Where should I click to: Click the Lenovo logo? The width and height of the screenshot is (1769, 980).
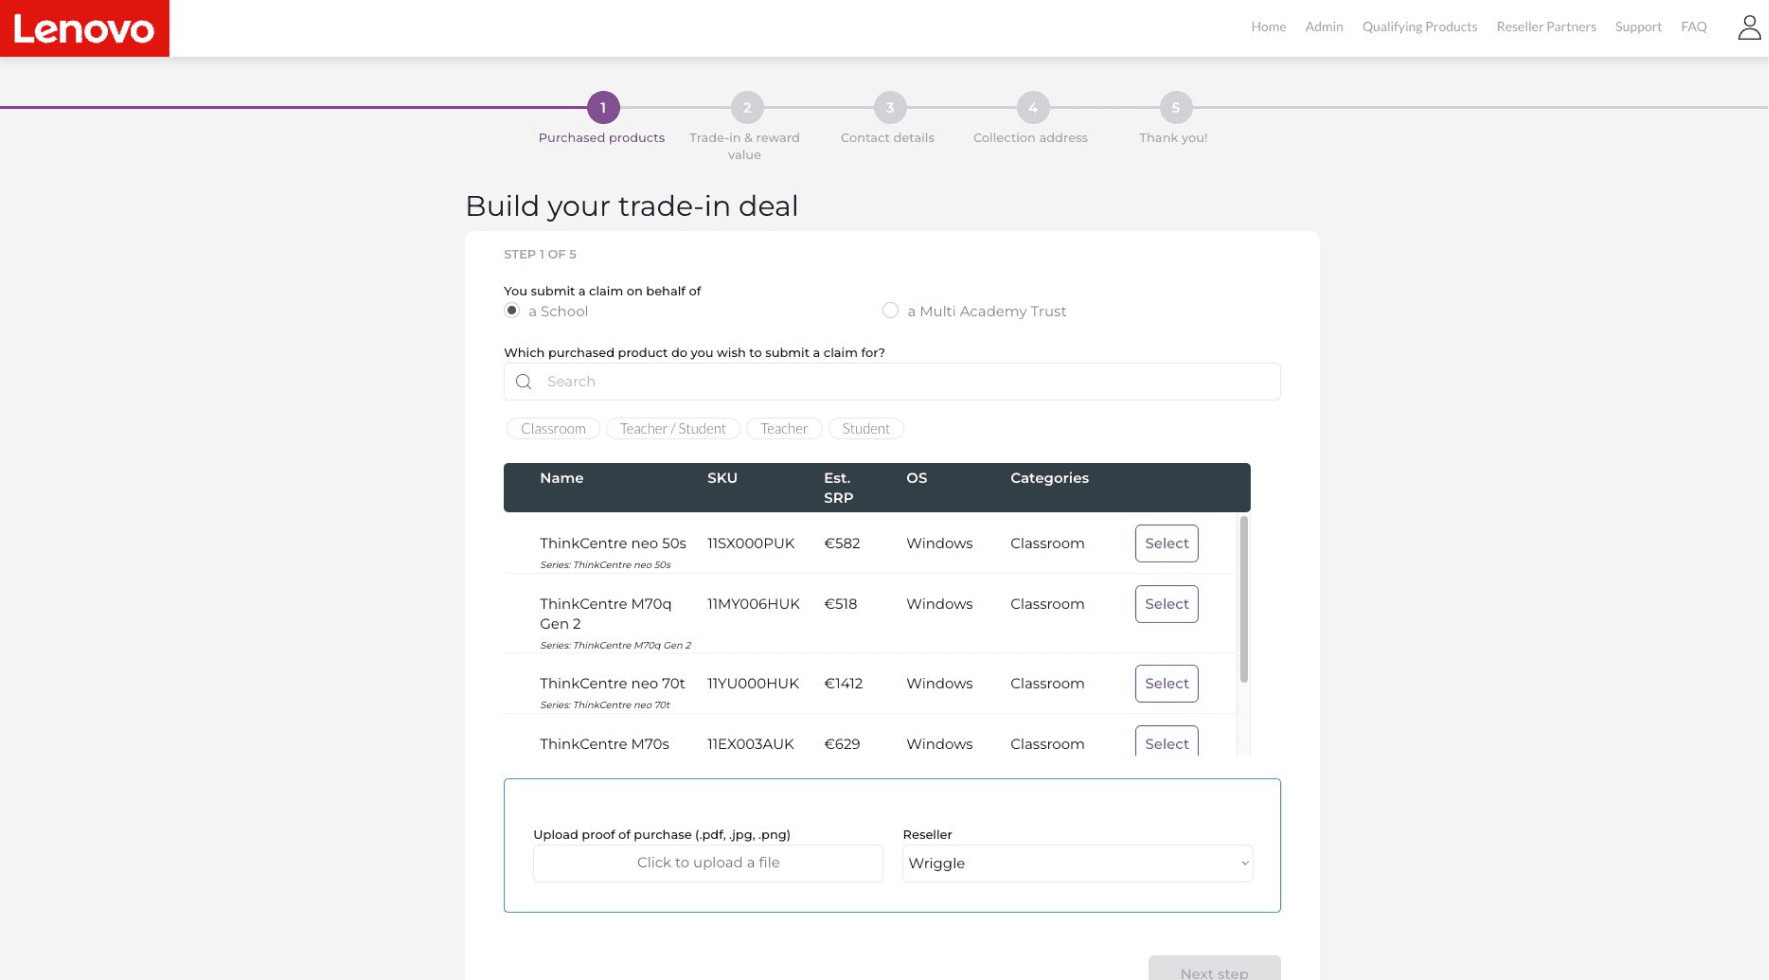pyautogui.click(x=84, y=28)
